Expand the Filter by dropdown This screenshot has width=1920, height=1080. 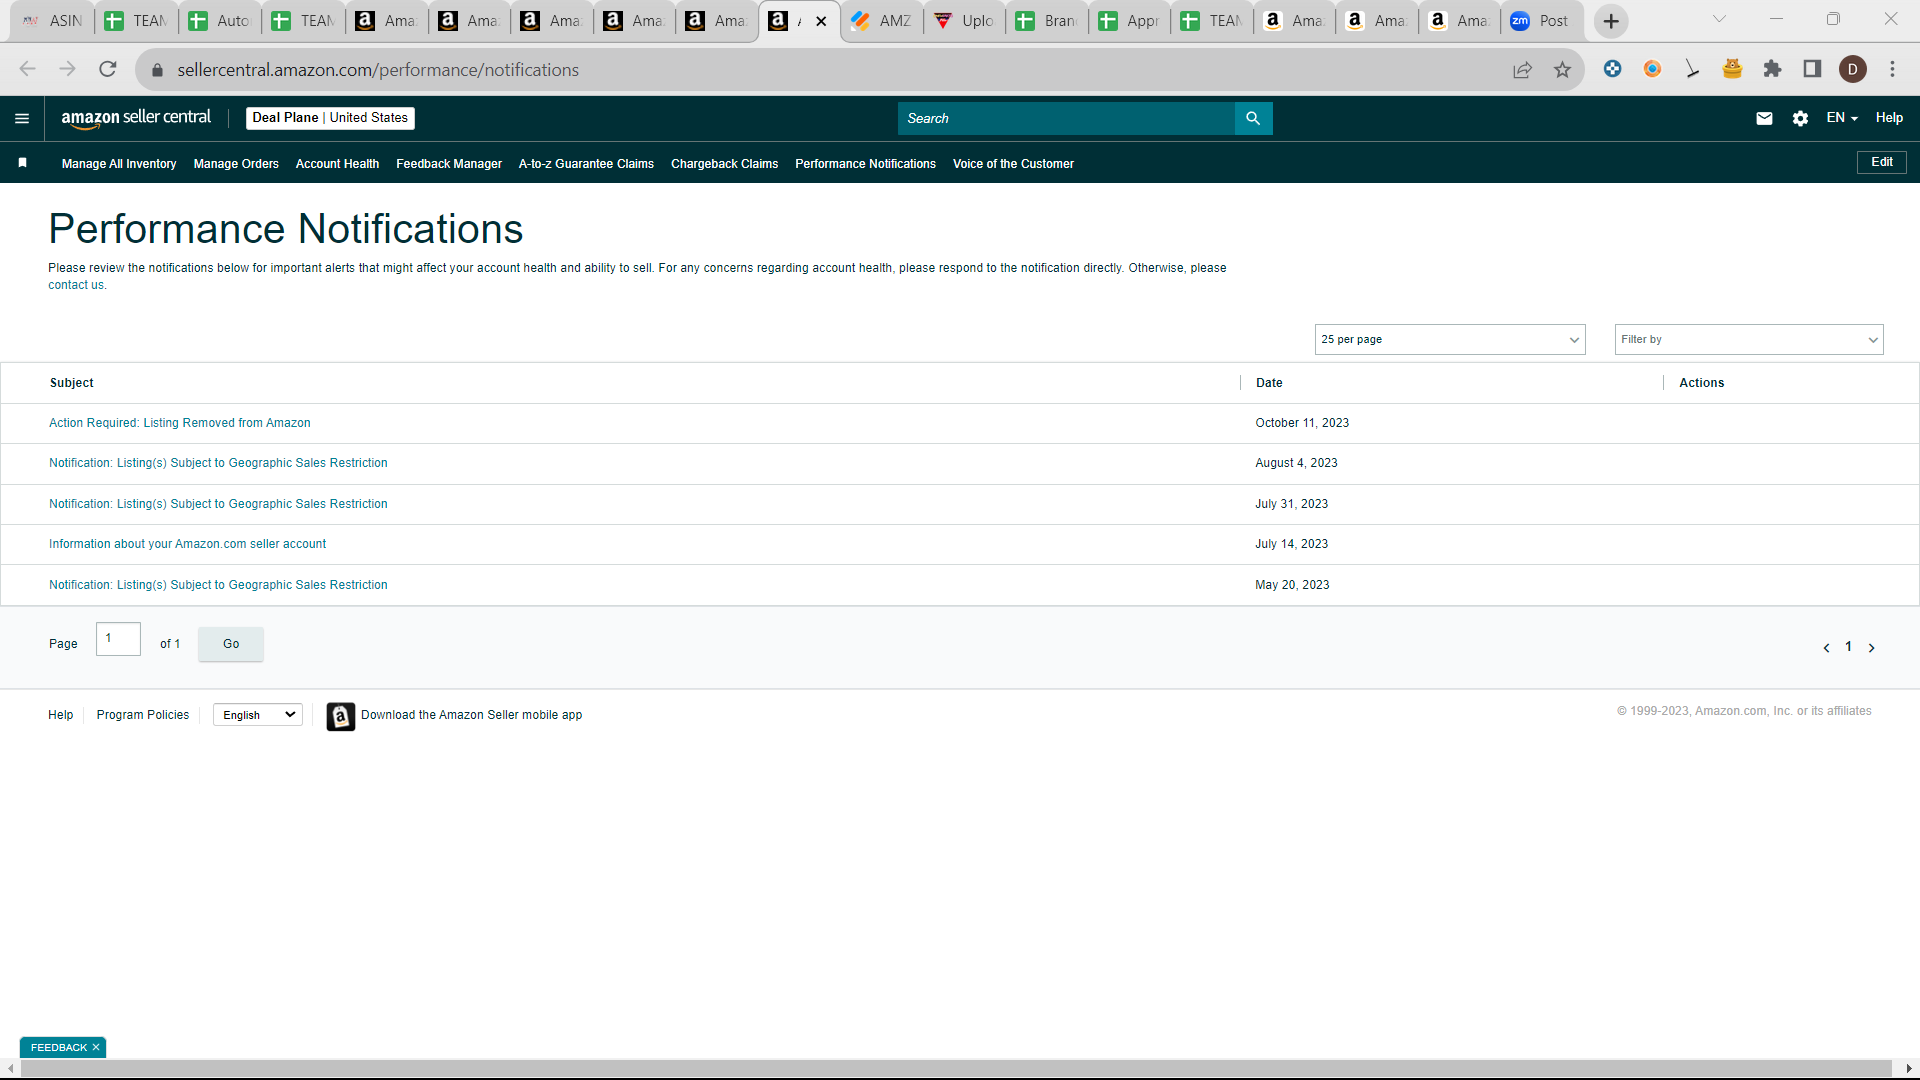[1748, 339]
